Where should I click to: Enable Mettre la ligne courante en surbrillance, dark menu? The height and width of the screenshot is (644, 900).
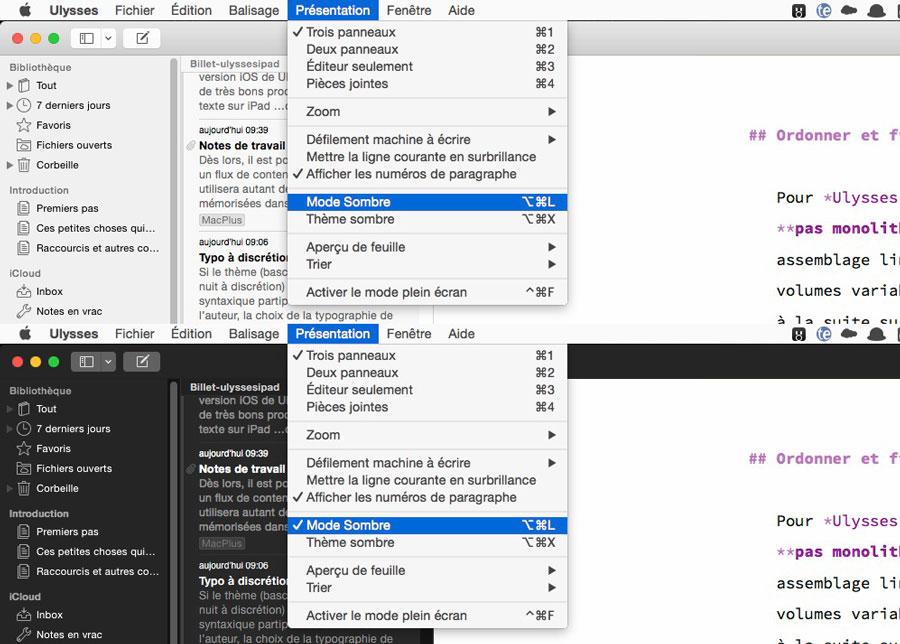pyautogui.click(x=427, y=480)
